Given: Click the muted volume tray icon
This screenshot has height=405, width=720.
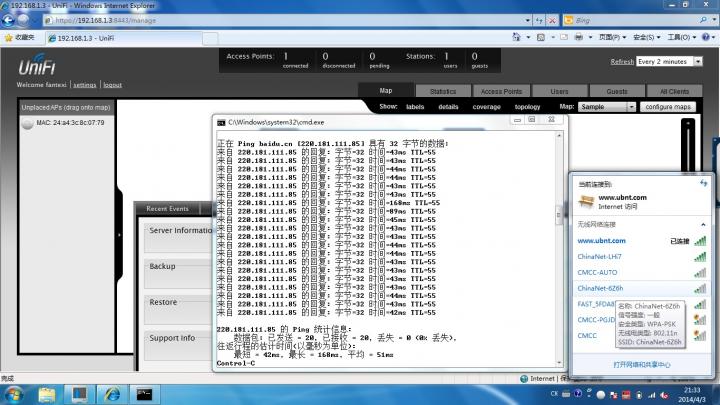Looking at the screenshot, I should pyautogui.click(x=664, y=395).
